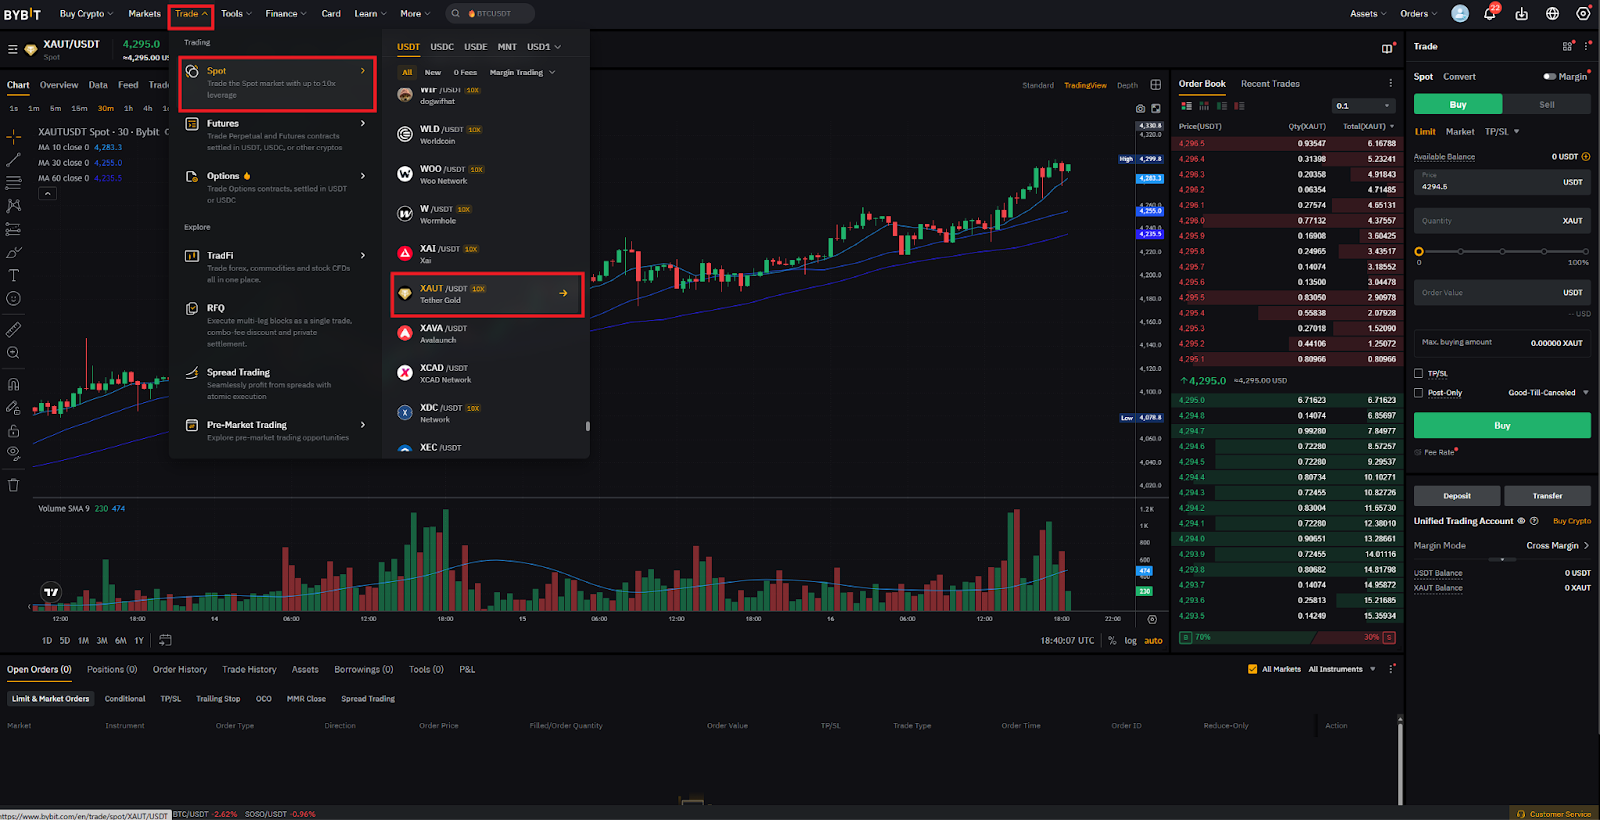
Task: Toggle the lock all drawings tool
Action: [14, 431]
